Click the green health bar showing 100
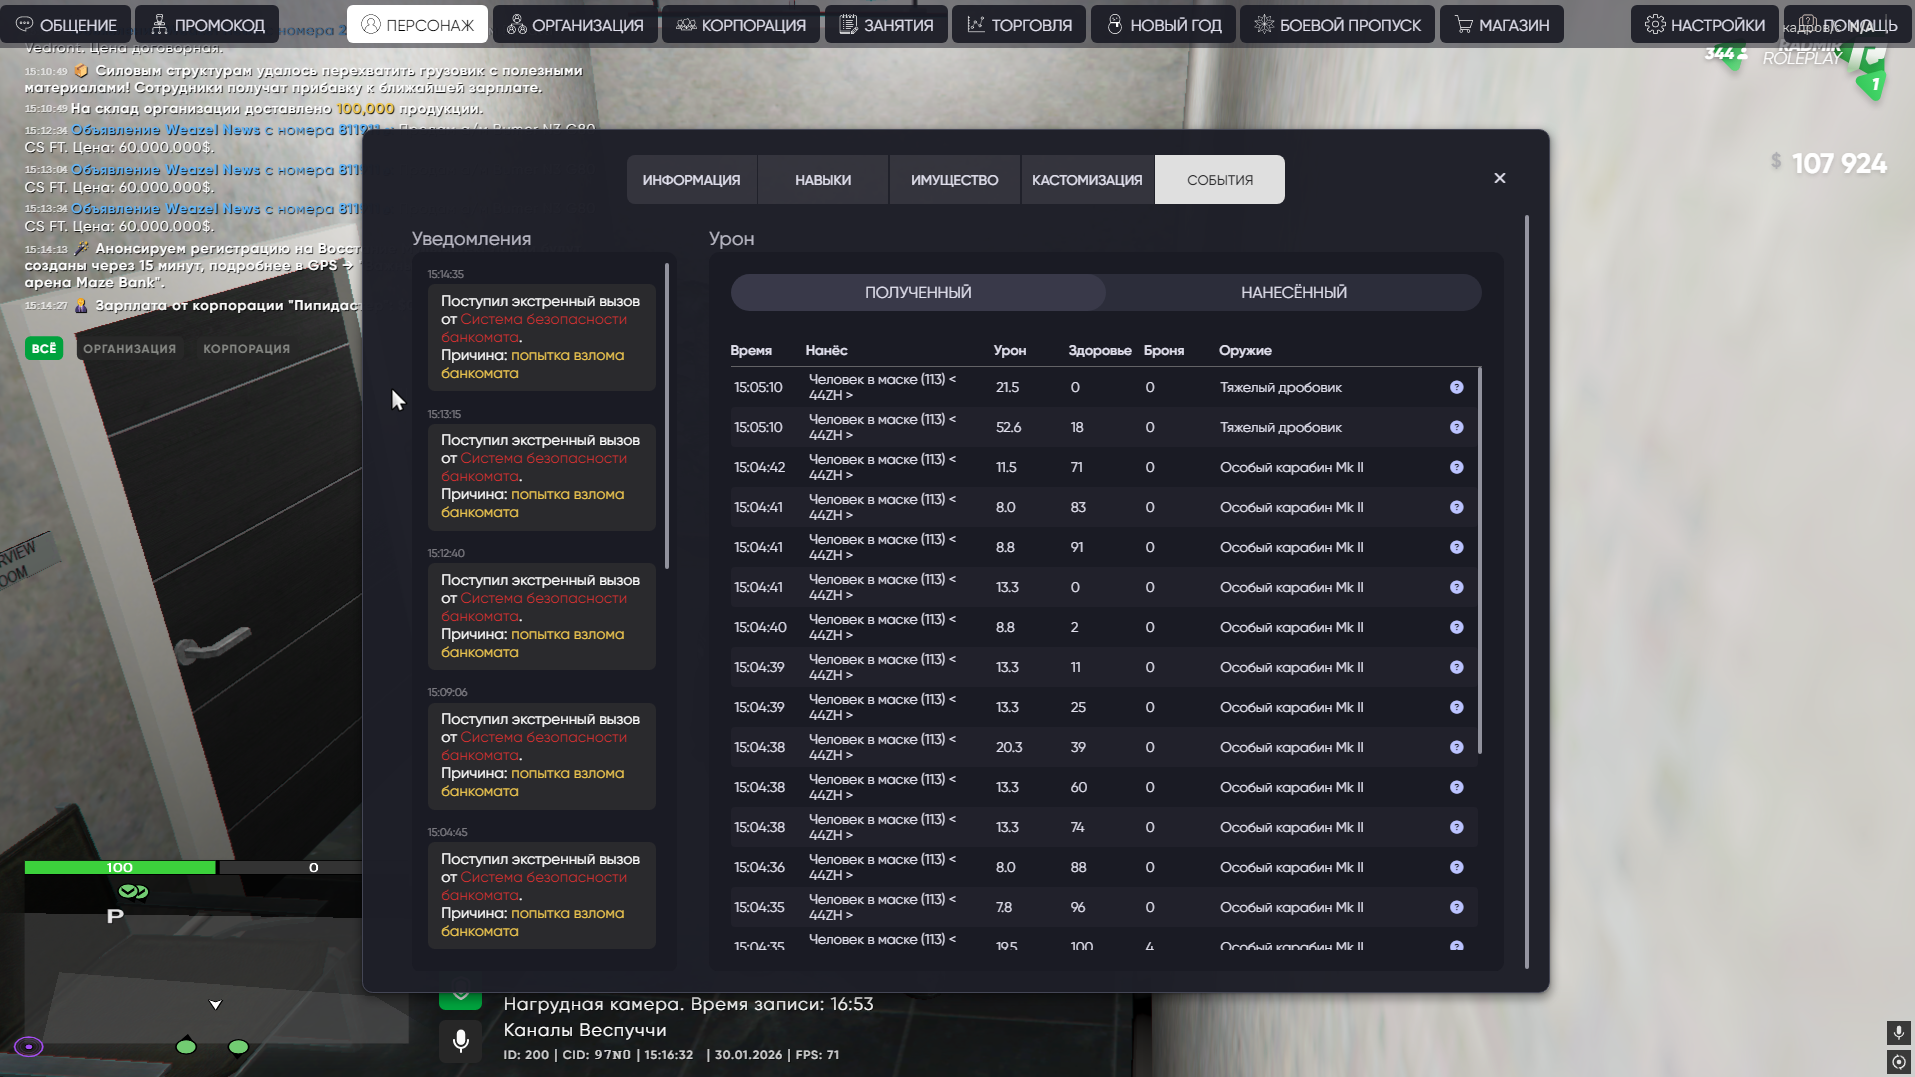The width and height of the screenshot is (1915, 1077). click(x=120, y=867)
